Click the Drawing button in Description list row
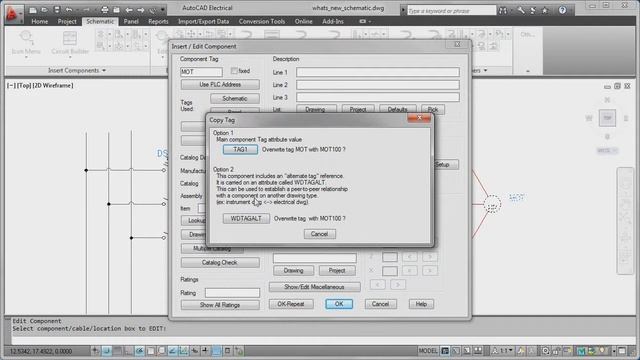 click(x=316, y=109)
